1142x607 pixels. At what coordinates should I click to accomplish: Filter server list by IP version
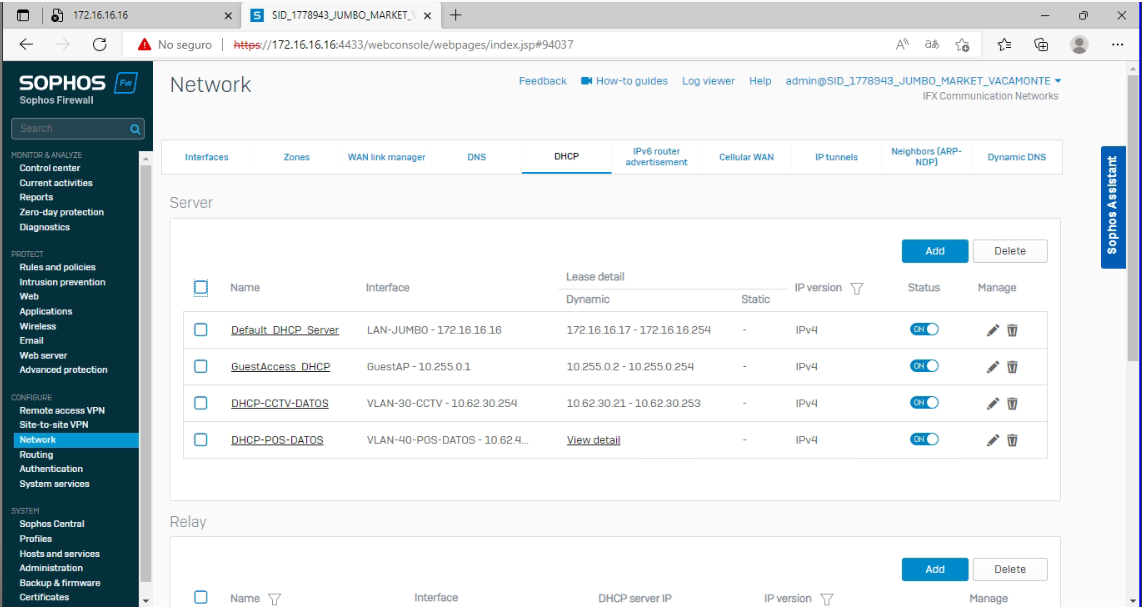coord(856,288)
